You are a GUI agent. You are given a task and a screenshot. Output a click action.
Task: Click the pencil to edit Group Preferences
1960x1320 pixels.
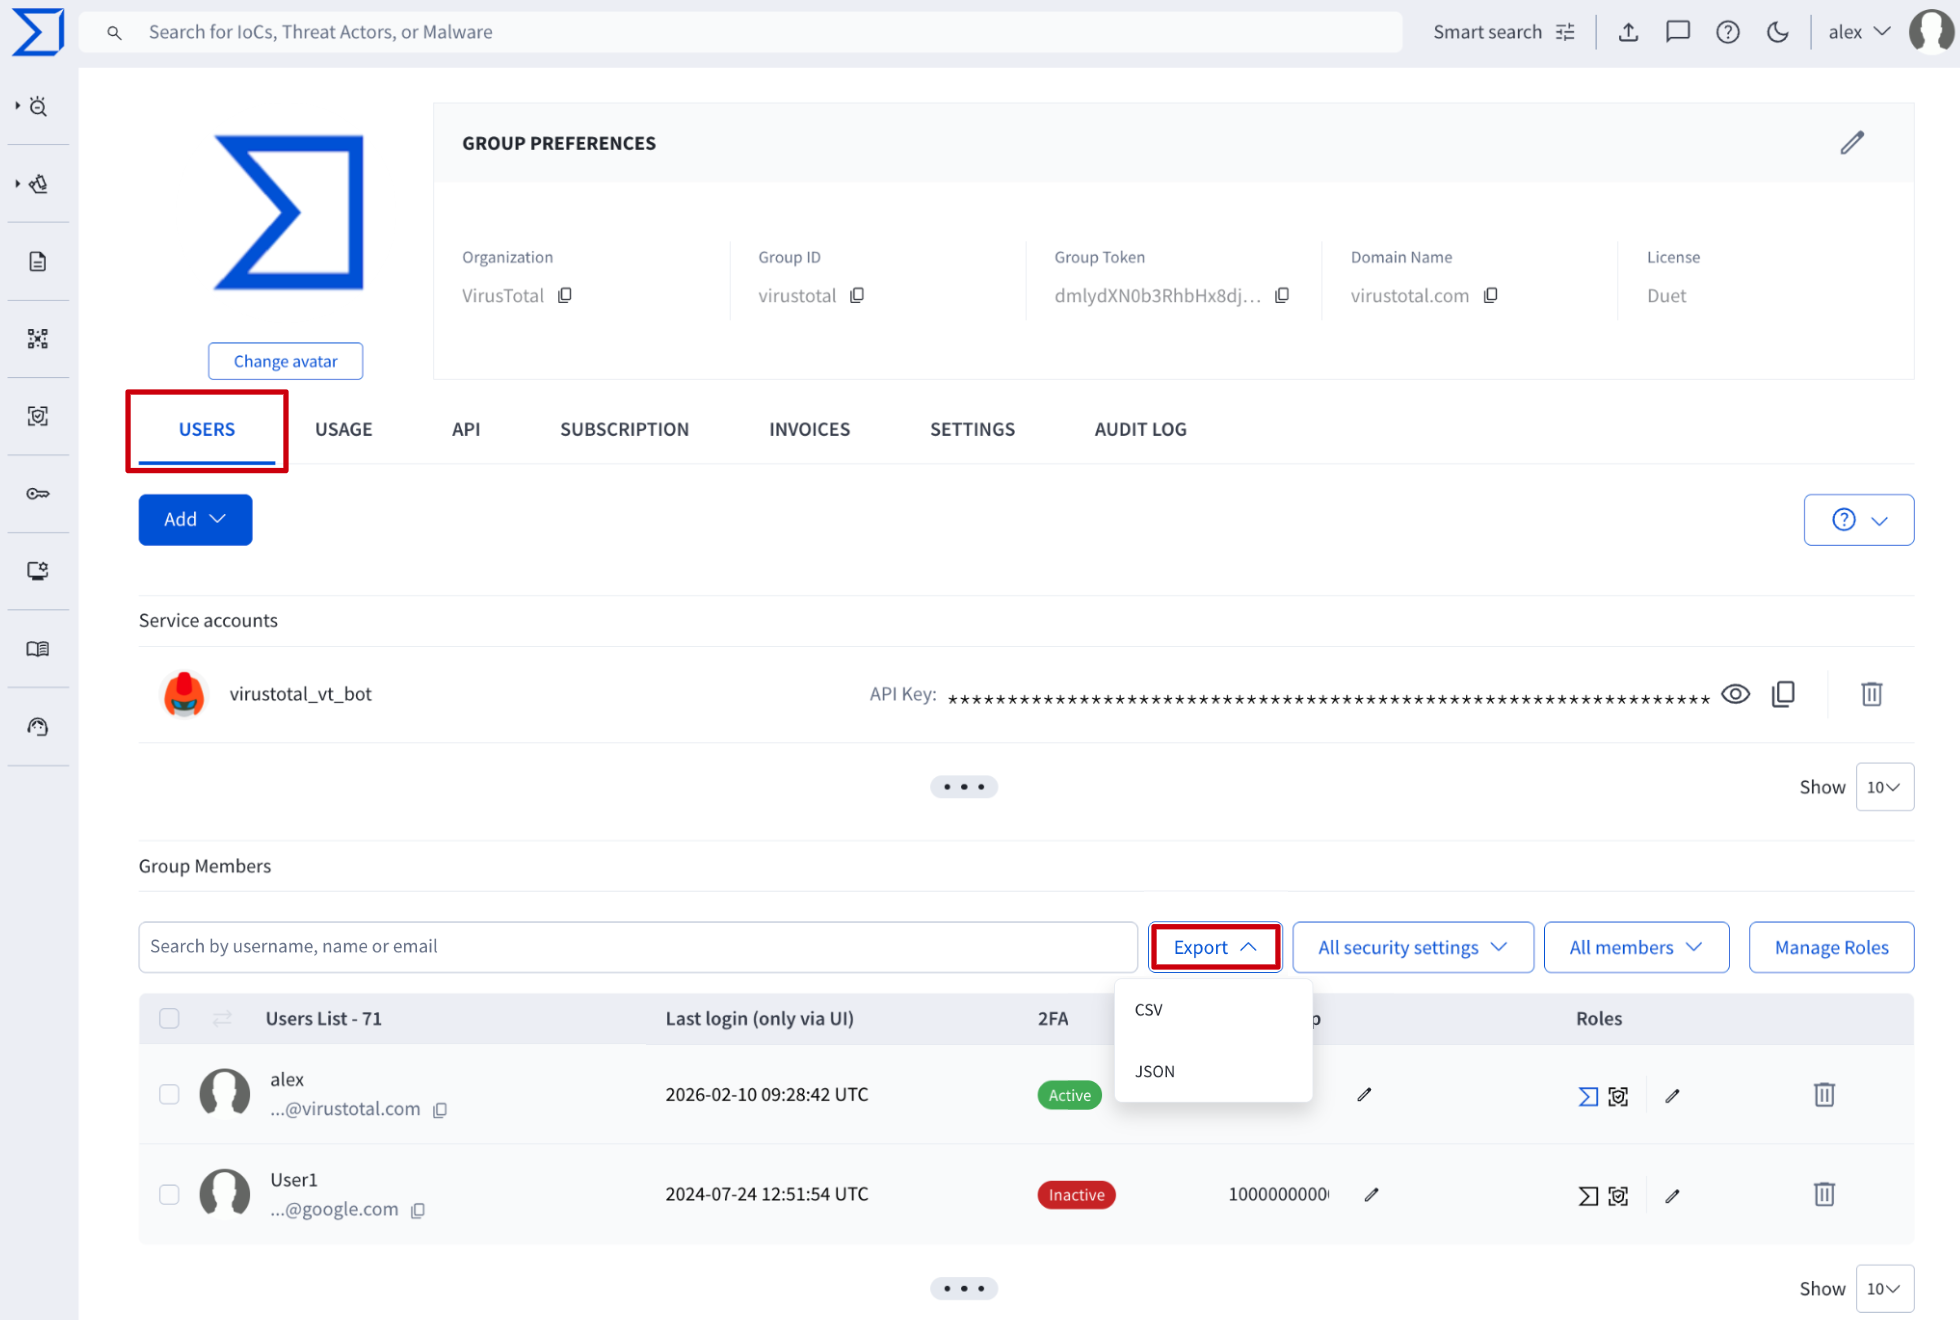[1851, 143]
